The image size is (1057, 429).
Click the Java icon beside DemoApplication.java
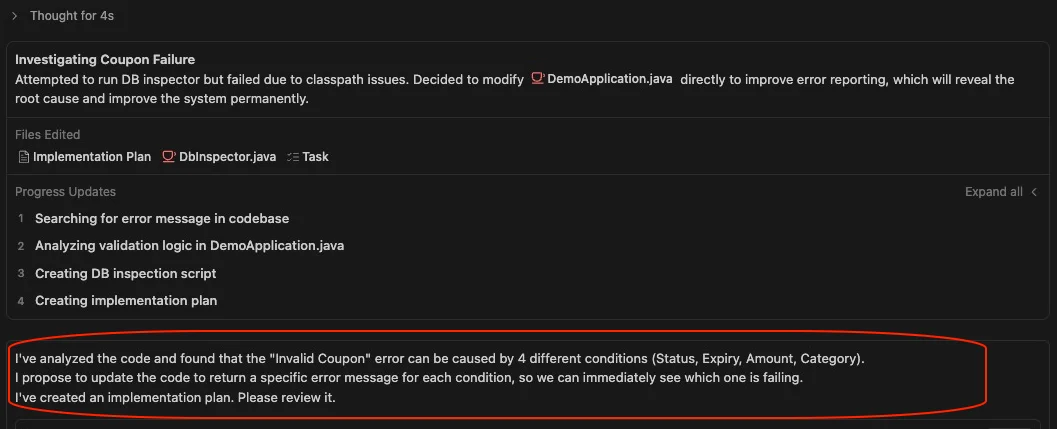coord(538,79)
